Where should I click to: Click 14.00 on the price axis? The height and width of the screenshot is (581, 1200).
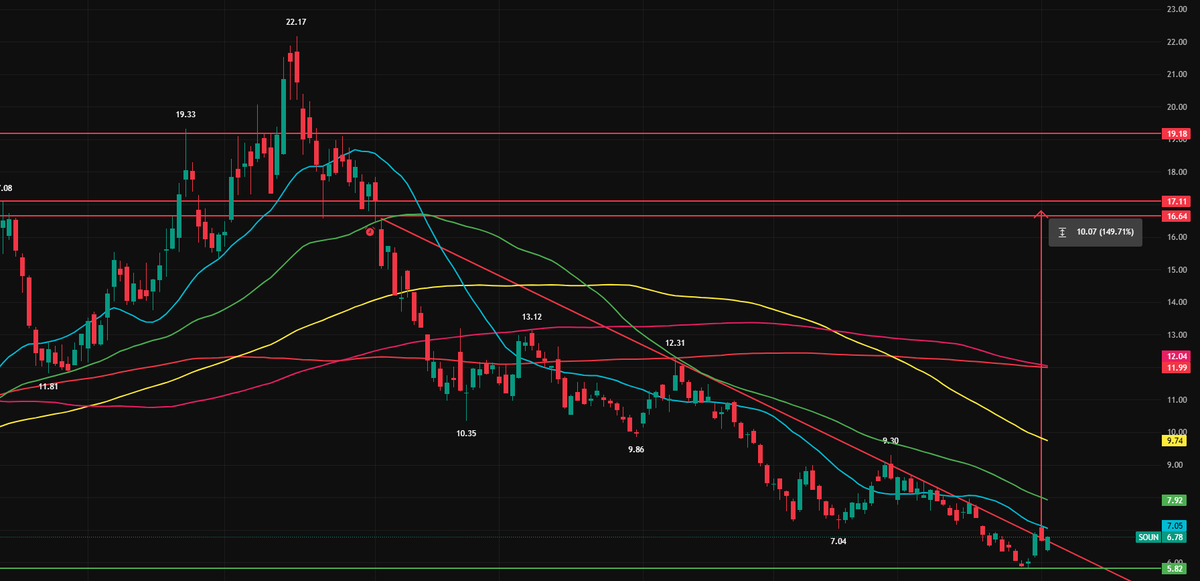tap(1176, 302)
